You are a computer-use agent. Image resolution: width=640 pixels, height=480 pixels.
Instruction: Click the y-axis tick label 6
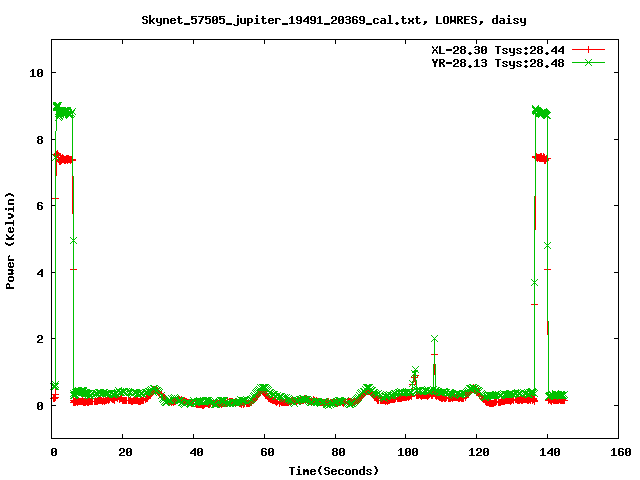pyautogui.click(x=40, y=206)
